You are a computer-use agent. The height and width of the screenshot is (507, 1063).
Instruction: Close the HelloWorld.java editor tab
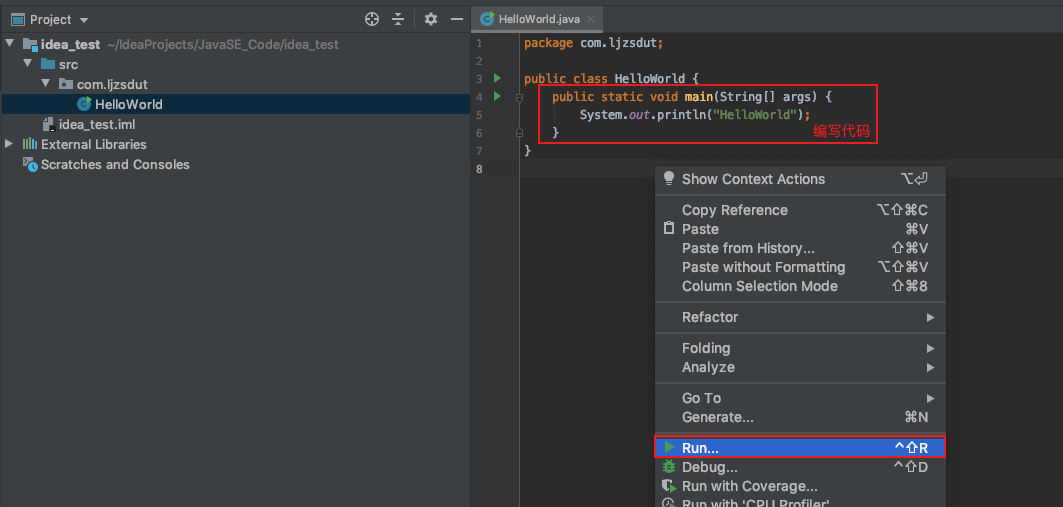click(x=592, y=19)
